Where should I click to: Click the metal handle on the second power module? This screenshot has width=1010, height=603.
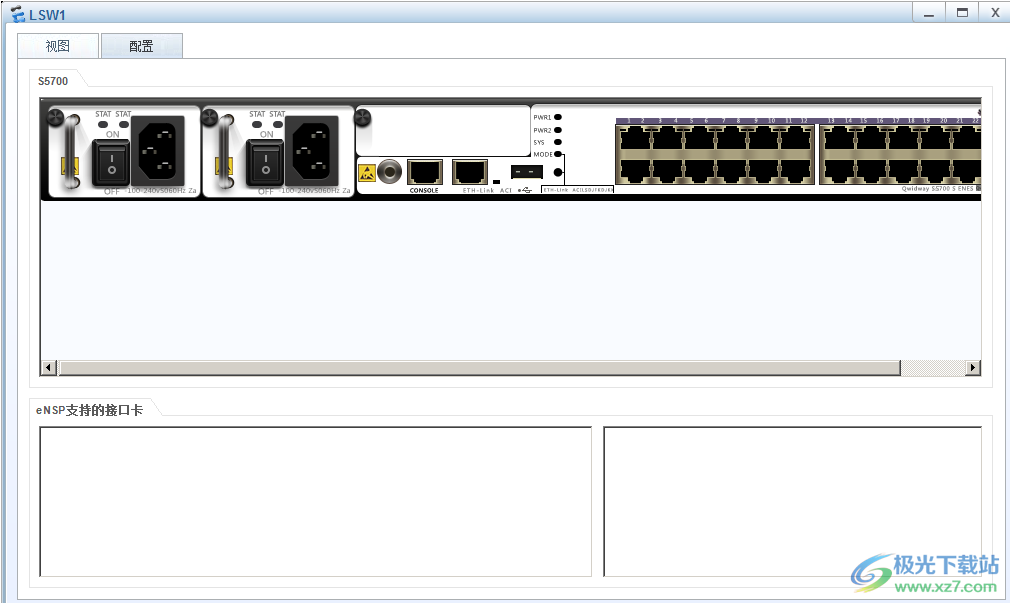point(226,152)
